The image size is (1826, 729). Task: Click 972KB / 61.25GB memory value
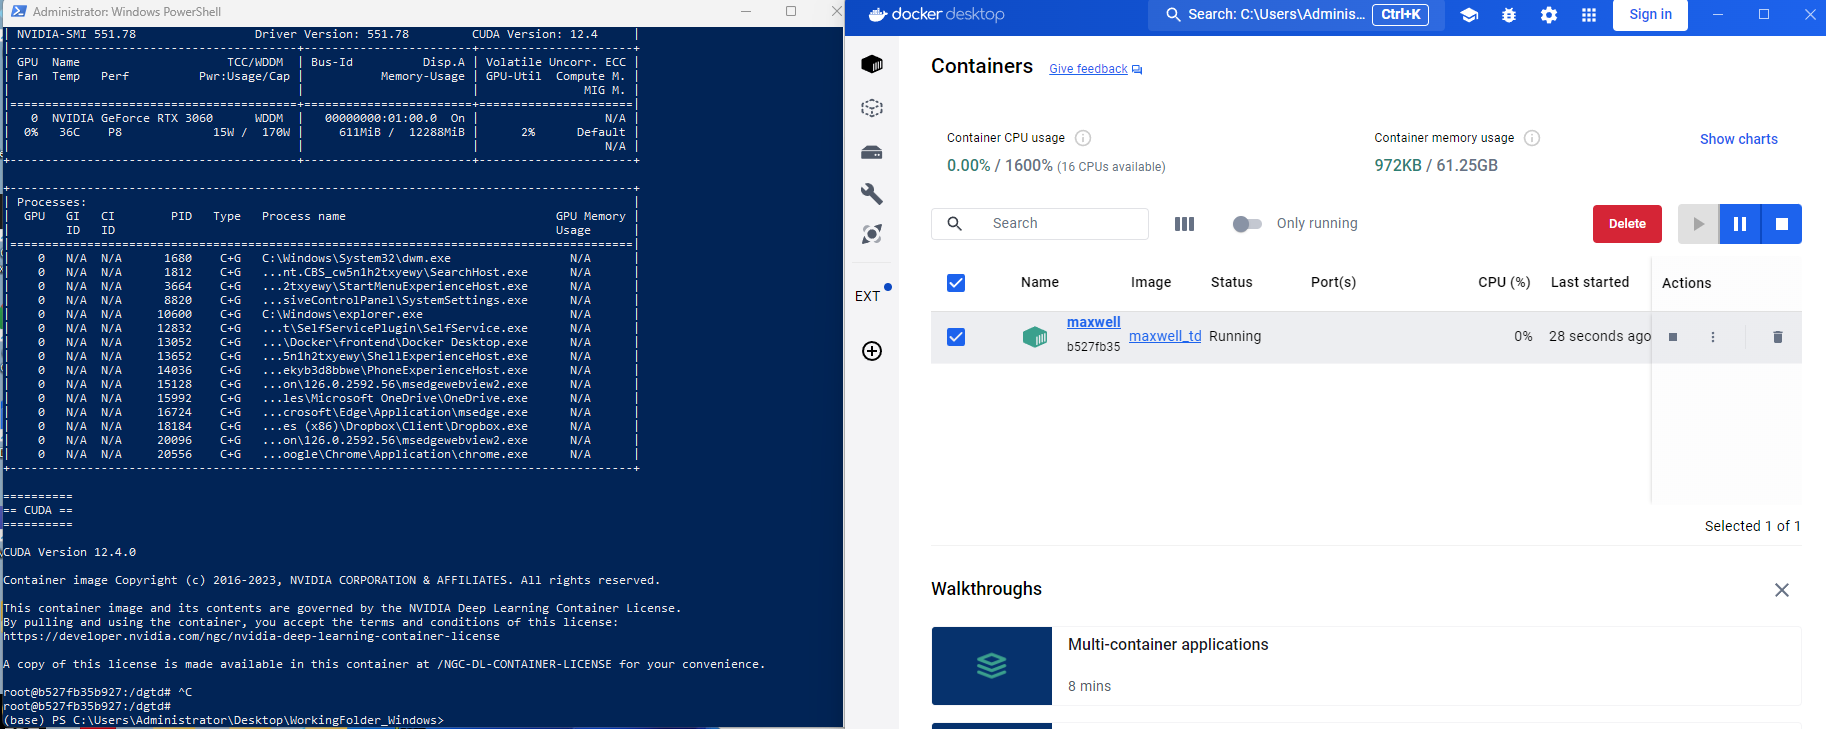tap(1436, 165)
